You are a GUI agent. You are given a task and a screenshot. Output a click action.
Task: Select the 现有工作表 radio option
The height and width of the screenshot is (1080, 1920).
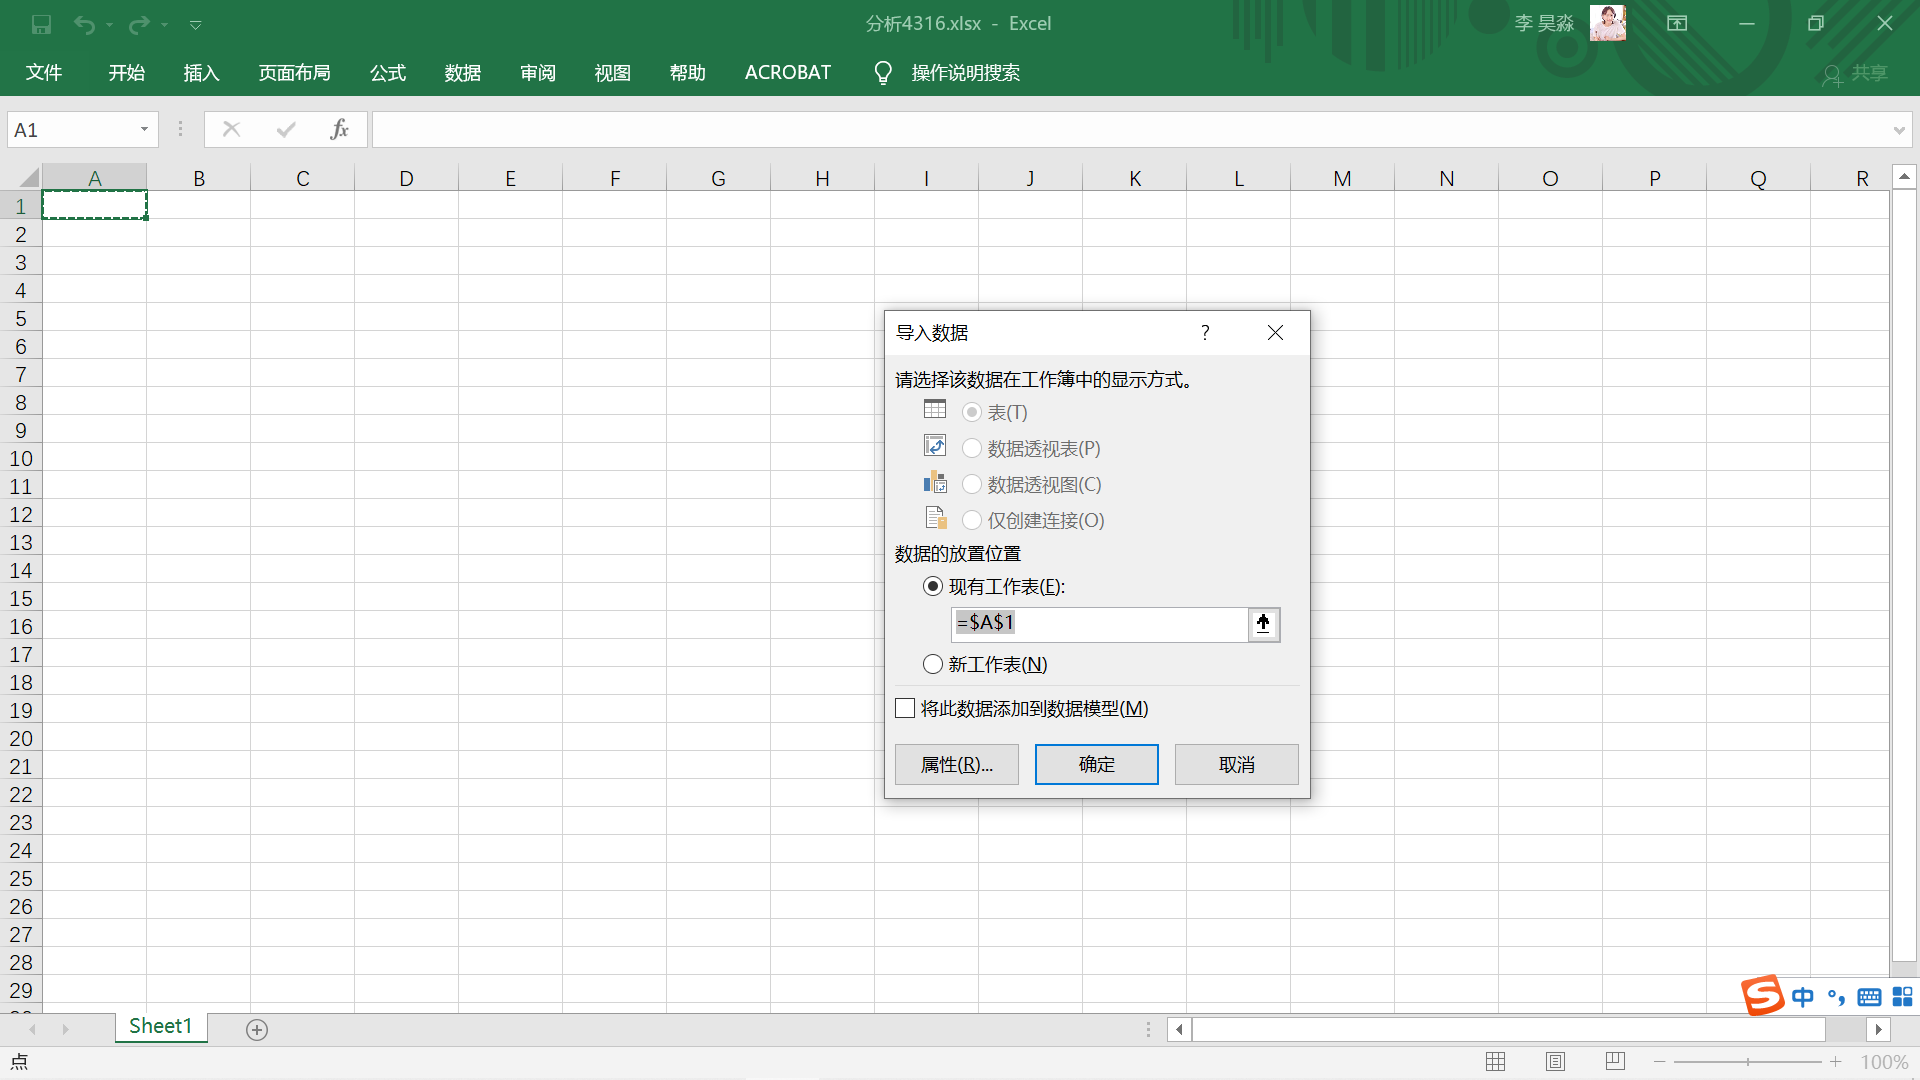click(933, 587)
